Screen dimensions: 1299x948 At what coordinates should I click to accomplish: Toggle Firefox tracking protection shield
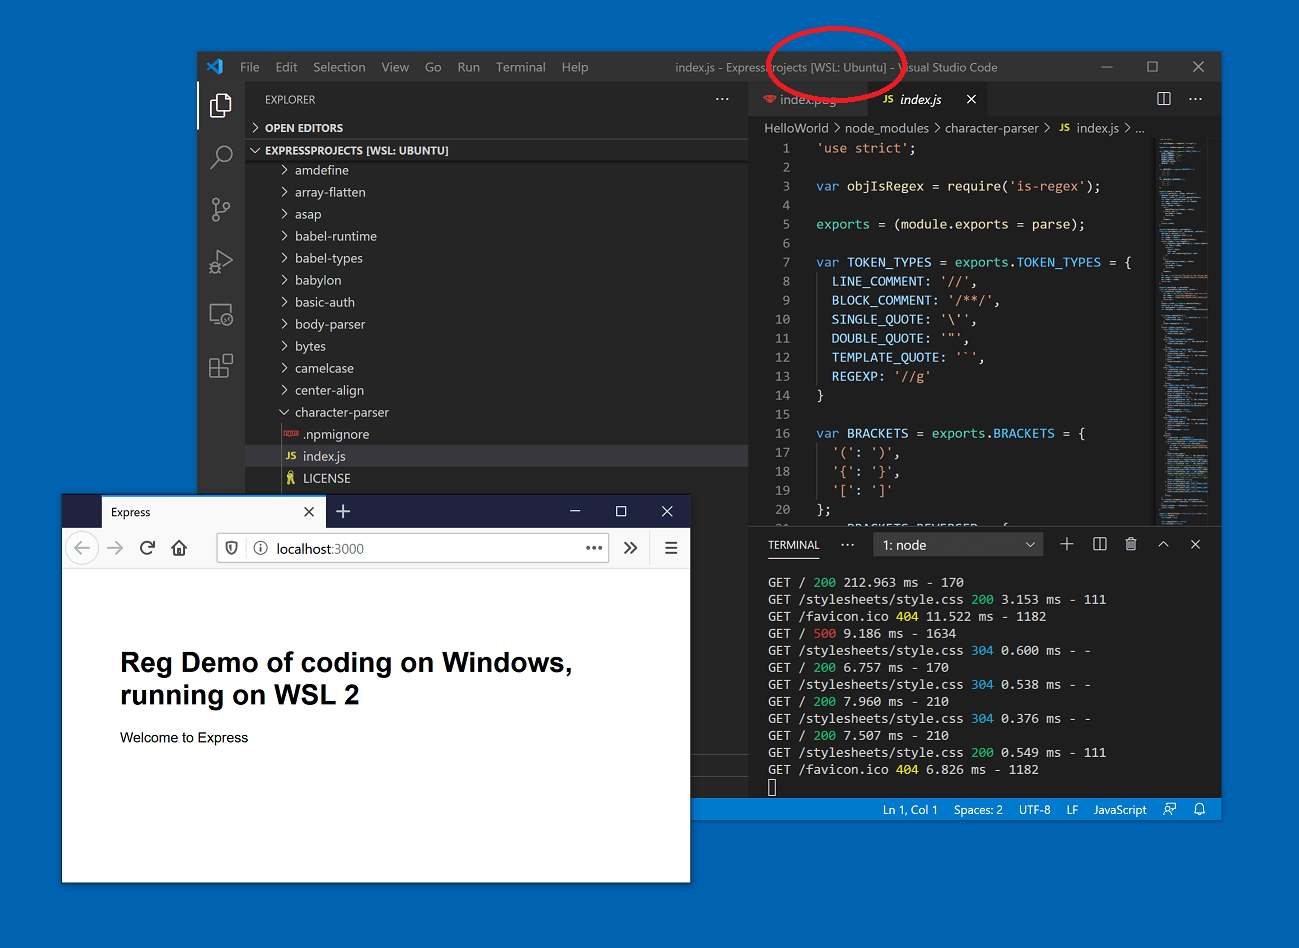[231, 548]
